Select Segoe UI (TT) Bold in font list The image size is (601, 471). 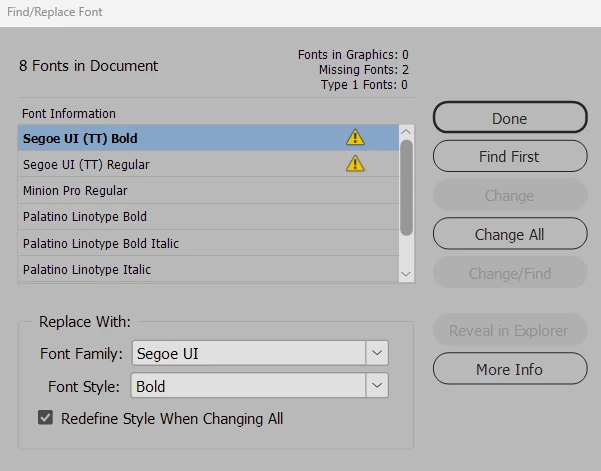tap(208, 138)
